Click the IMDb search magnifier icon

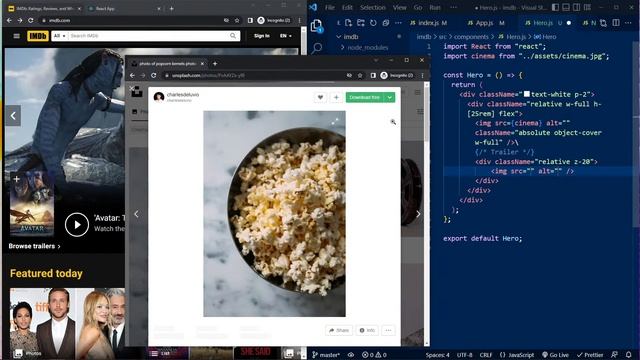coord(233,36)
